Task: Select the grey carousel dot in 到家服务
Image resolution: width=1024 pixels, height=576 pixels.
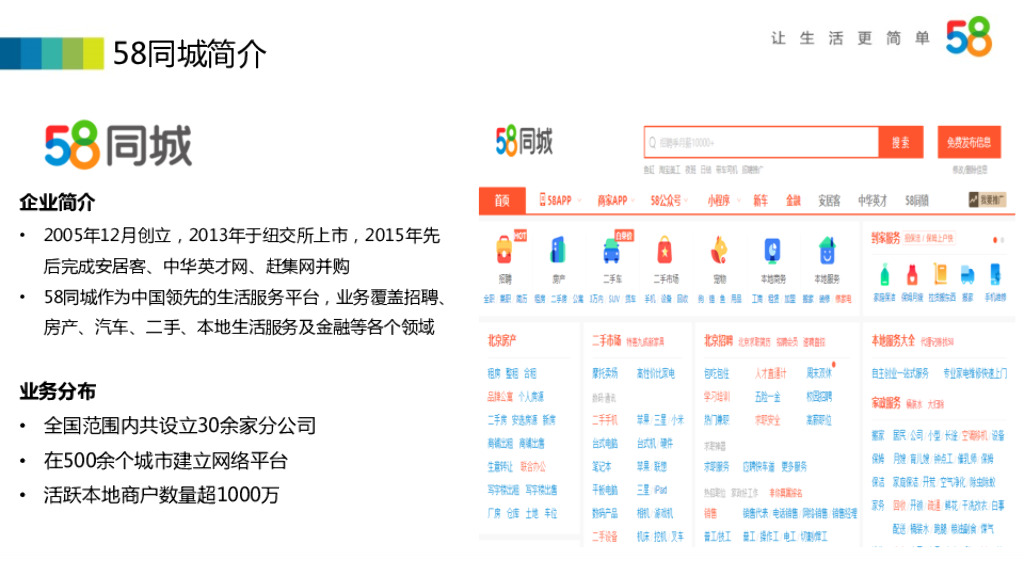Action: 1002,240
